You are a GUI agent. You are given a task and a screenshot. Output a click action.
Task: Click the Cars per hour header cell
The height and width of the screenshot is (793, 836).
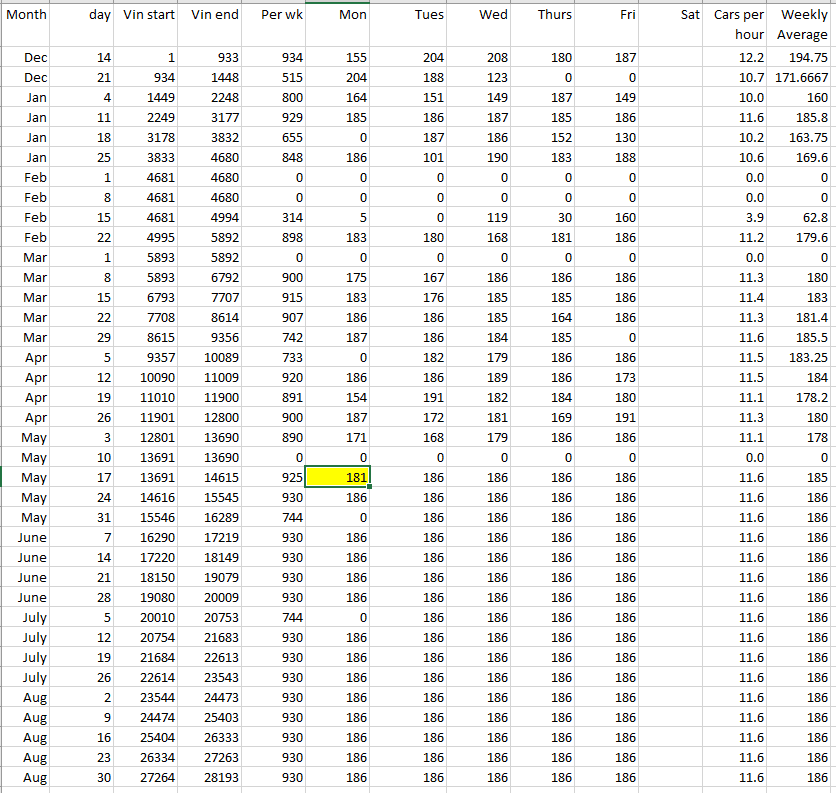pos(738,25)
